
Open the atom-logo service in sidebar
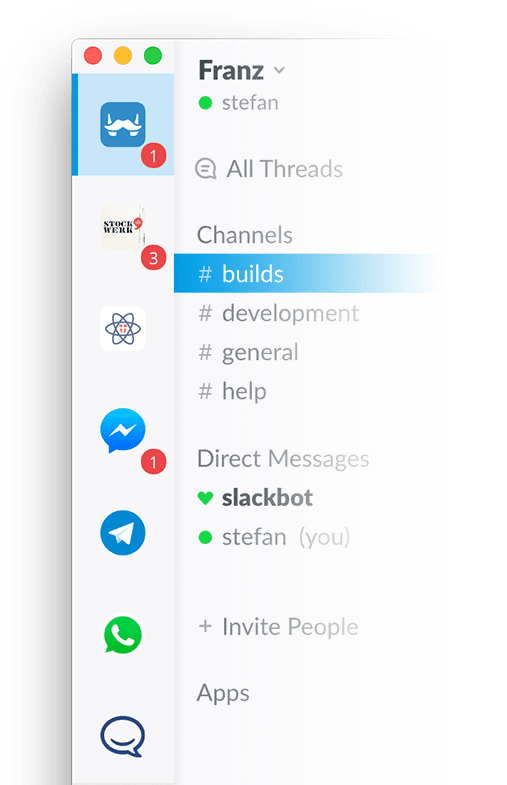click(x=123, y=329)
